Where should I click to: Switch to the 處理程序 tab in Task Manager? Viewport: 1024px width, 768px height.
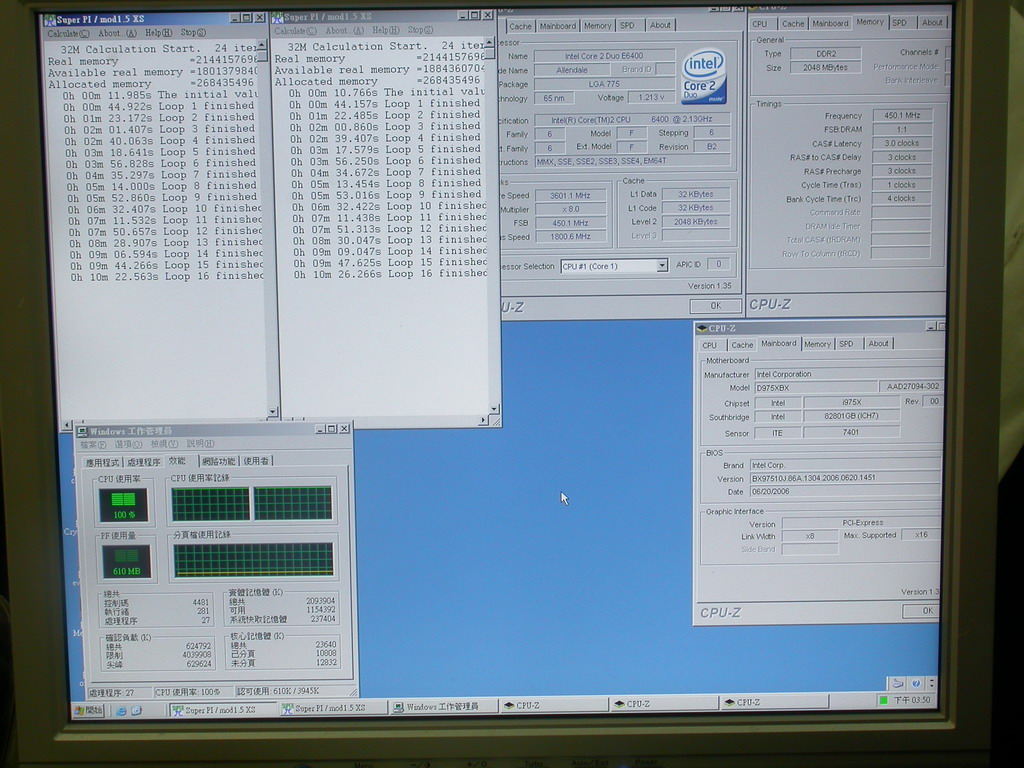point(144,462)
